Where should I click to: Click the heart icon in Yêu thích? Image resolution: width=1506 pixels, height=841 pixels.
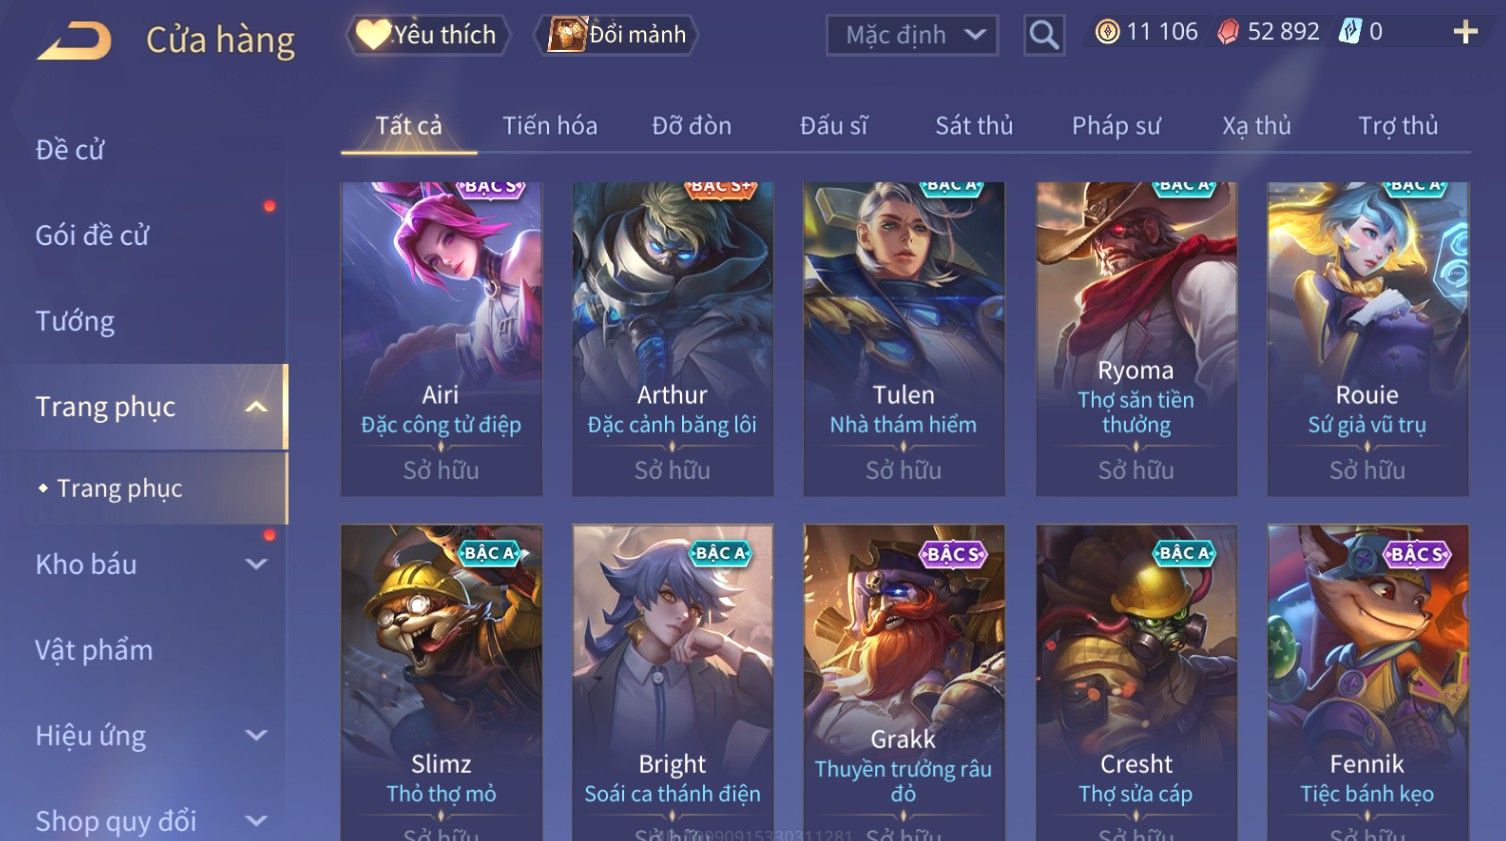click(373, 34)
